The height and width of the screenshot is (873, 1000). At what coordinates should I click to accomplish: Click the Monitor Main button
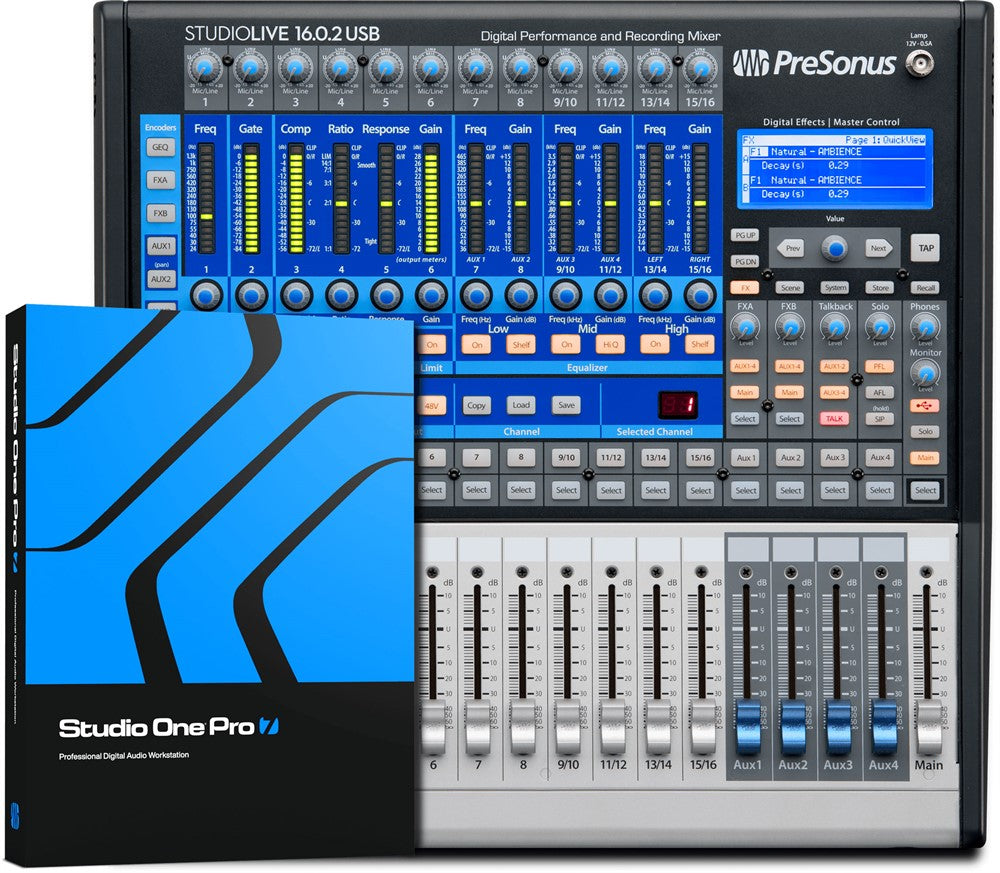point(925,458)
